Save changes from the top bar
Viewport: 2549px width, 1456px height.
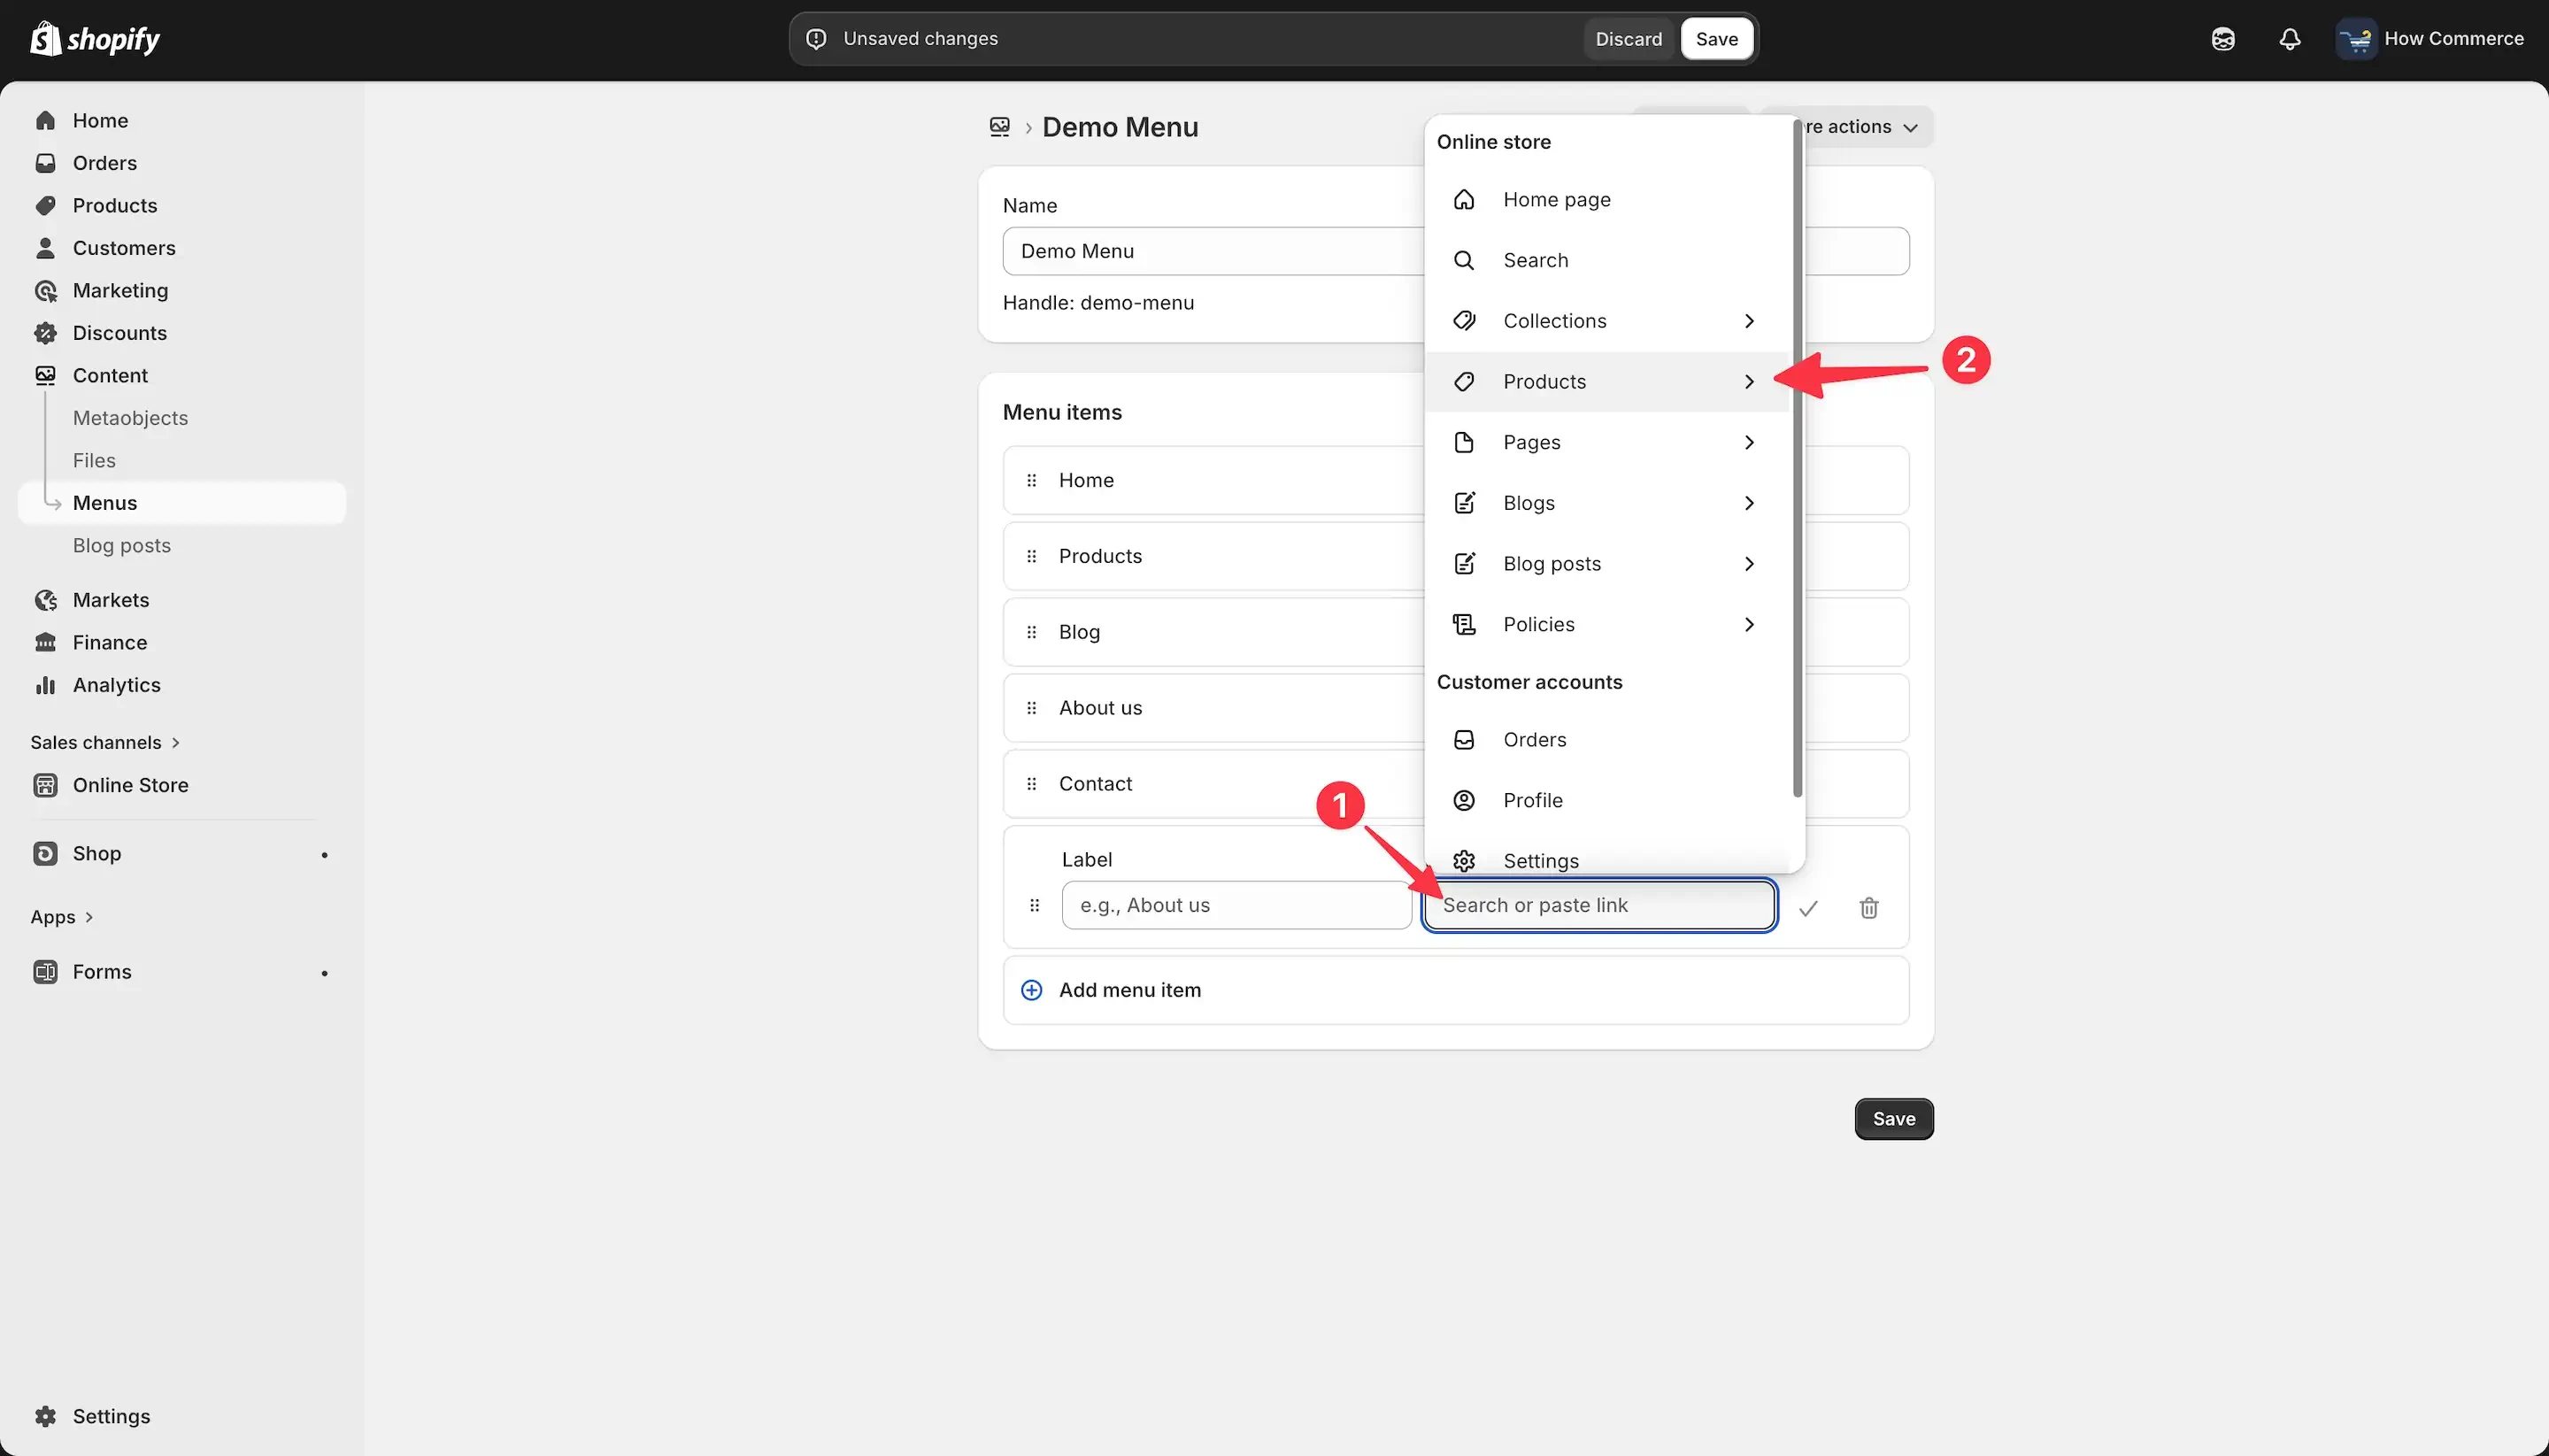click(x=1716, y=39)
